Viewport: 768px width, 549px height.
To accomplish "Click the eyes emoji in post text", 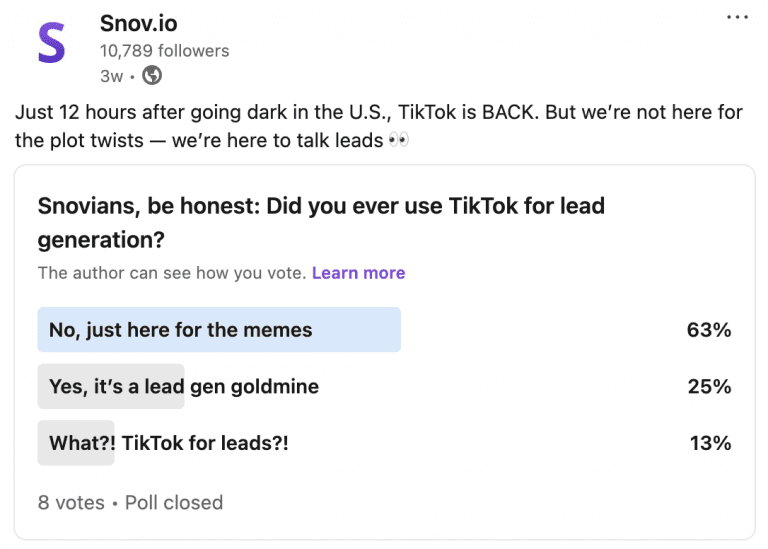I will tap(398, 141).
